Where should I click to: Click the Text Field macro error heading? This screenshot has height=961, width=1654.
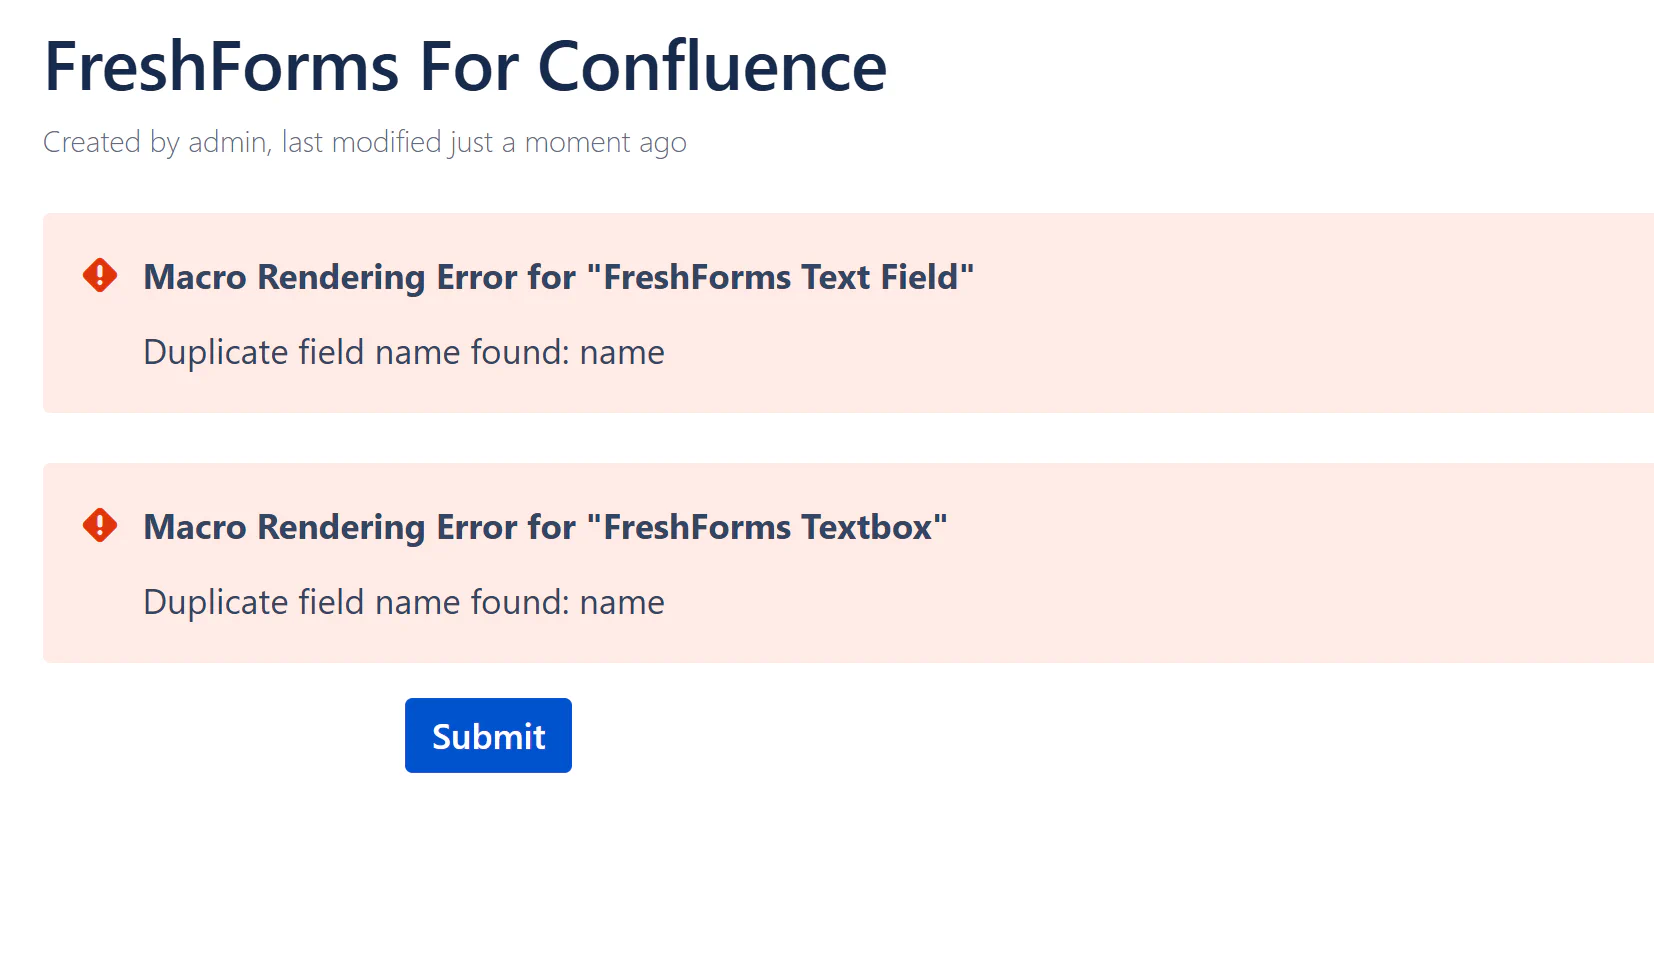click(x=558, y=277)
